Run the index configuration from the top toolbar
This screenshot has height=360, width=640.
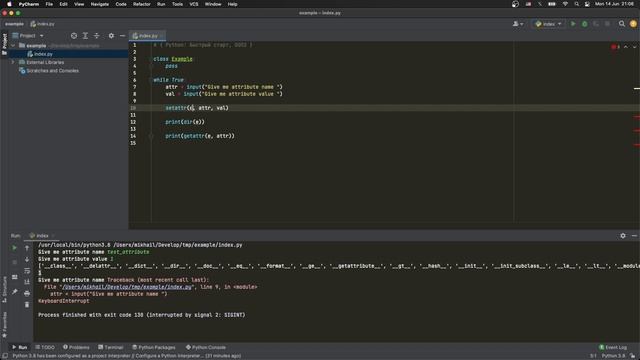point(573,24)
